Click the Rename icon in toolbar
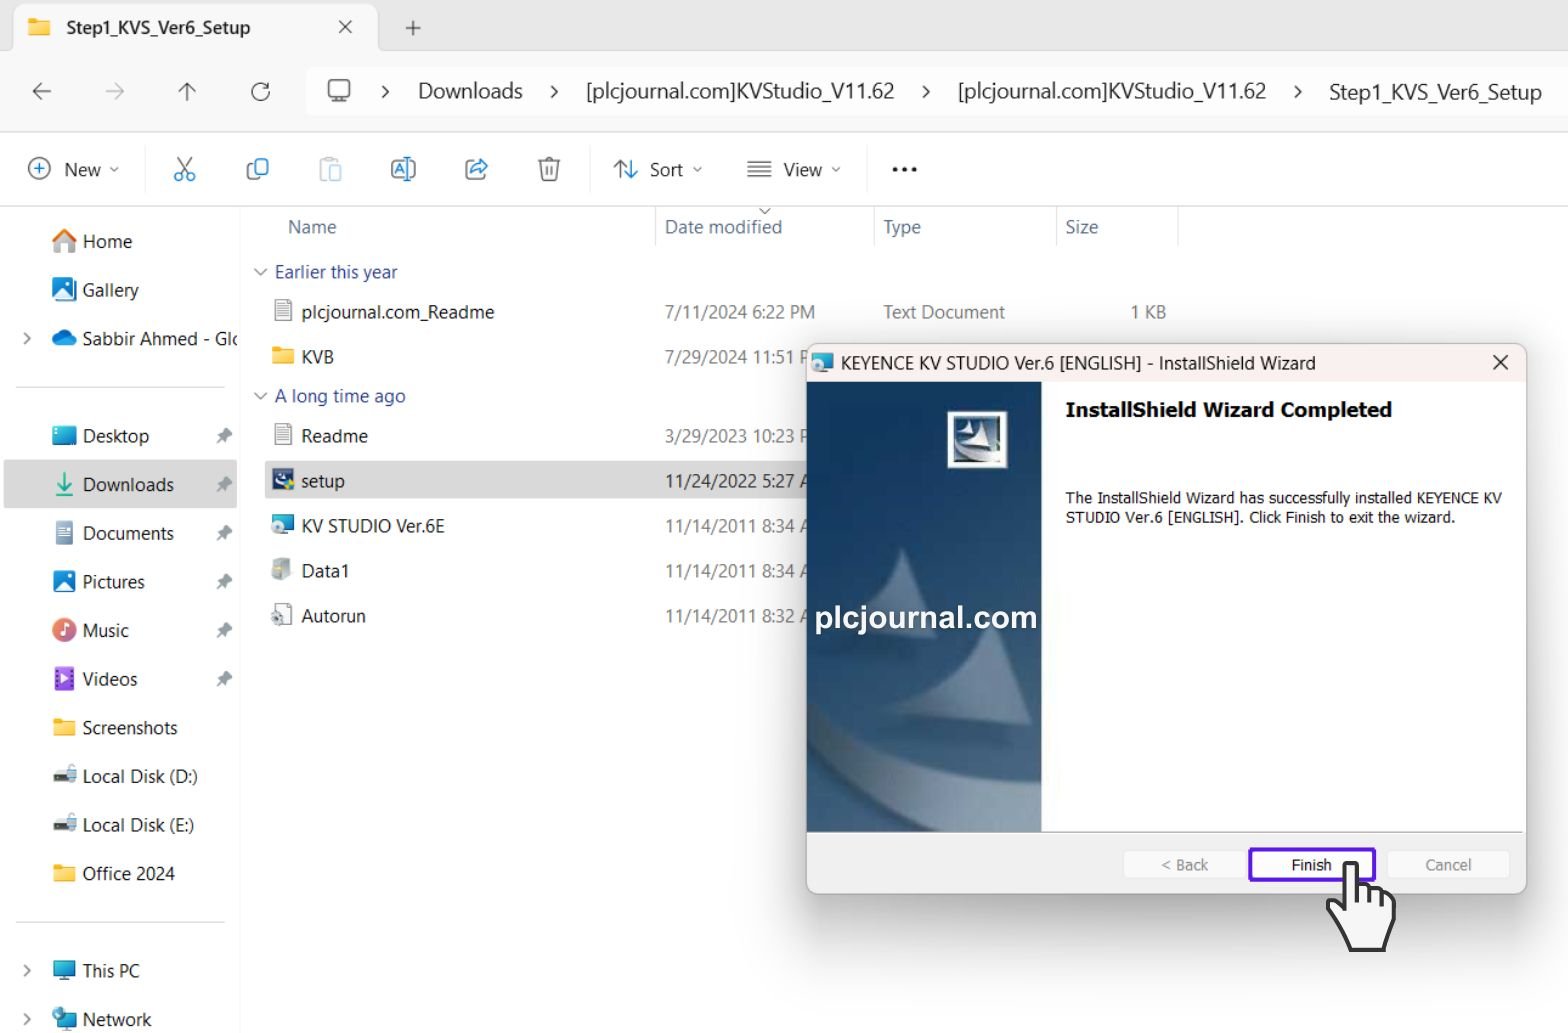The image size is (1568, 1033). [x=403, y=169]
